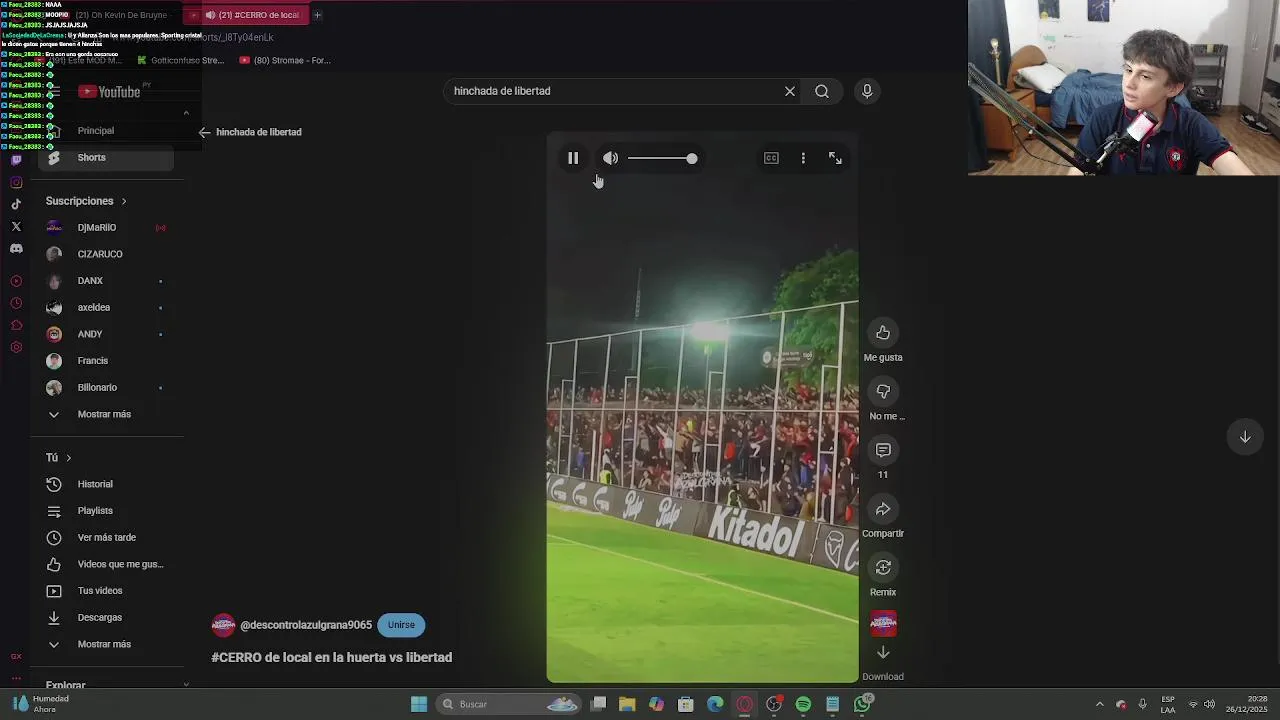Image resolution: width=1280 pixels, height=720 pixels.
Task: Open a new browser tab with plus
Action: point(317,15)
